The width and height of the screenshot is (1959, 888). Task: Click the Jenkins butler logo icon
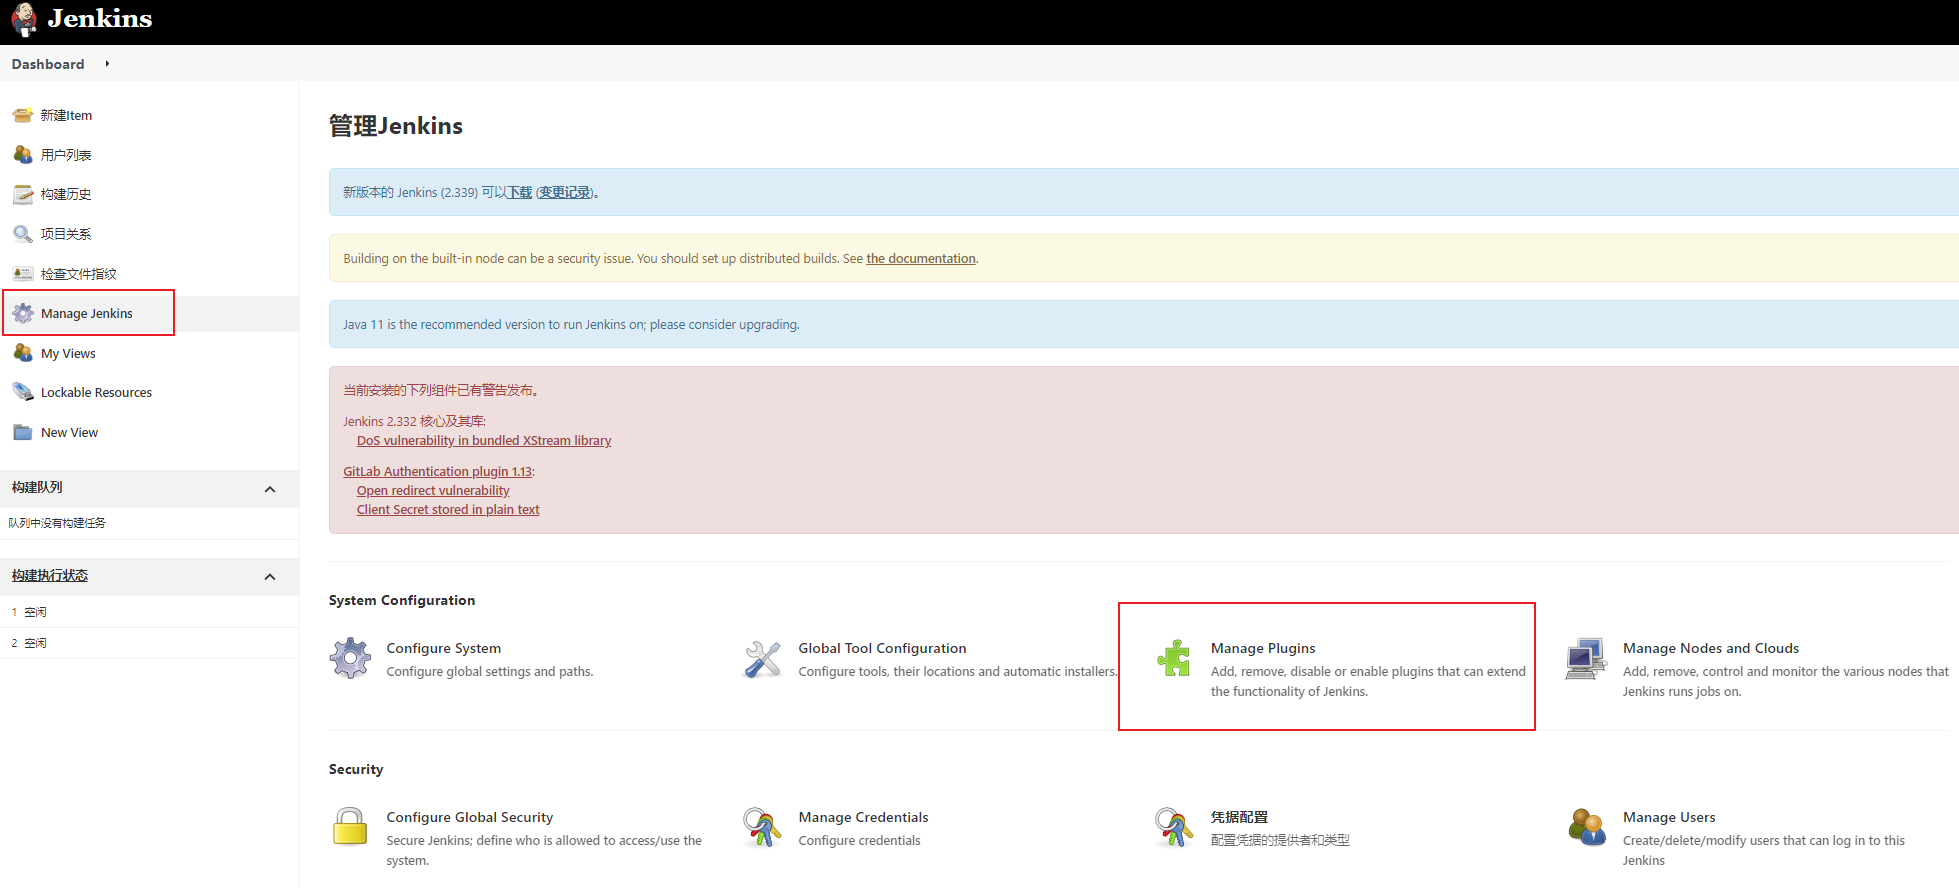point(24,20)
